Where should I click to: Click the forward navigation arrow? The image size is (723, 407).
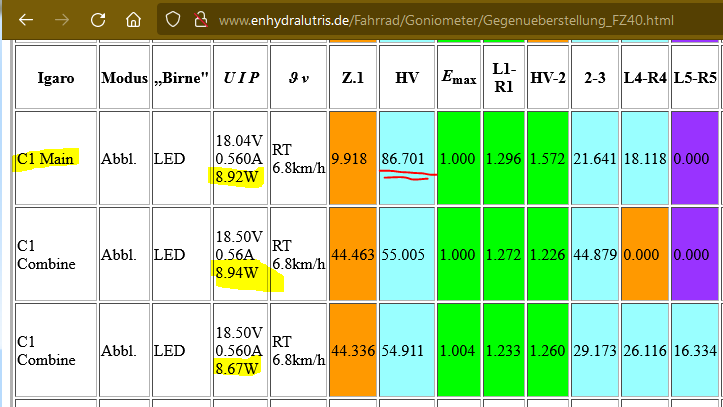click(x=62, y=20)
